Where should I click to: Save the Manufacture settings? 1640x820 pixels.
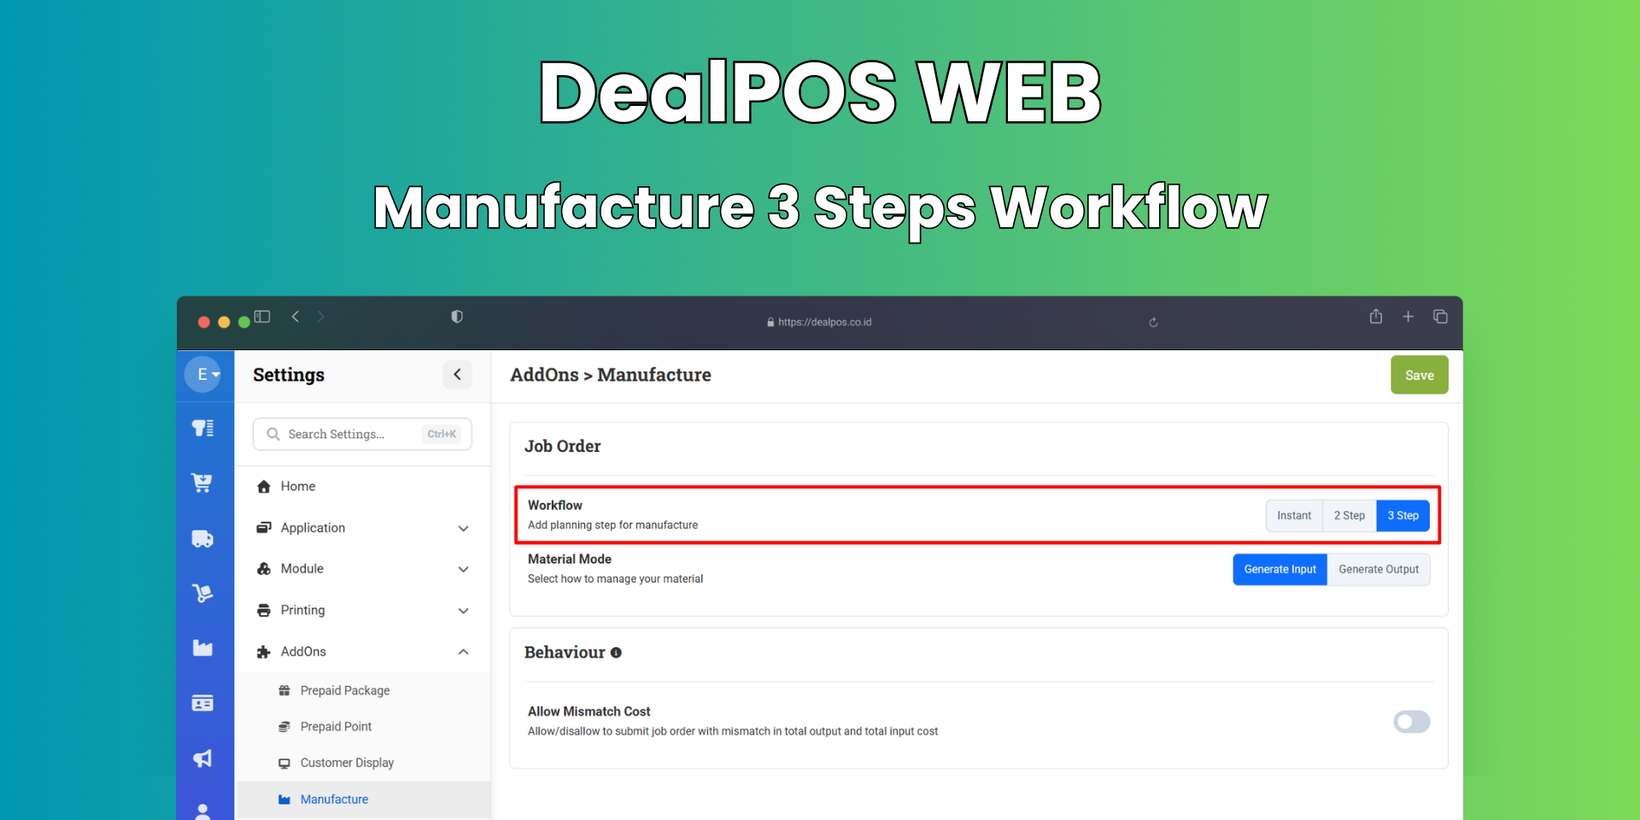[1419, 375]
